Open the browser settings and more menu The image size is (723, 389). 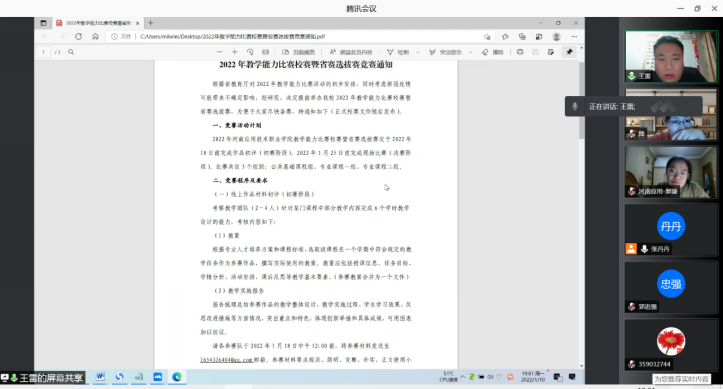point(574,36)
